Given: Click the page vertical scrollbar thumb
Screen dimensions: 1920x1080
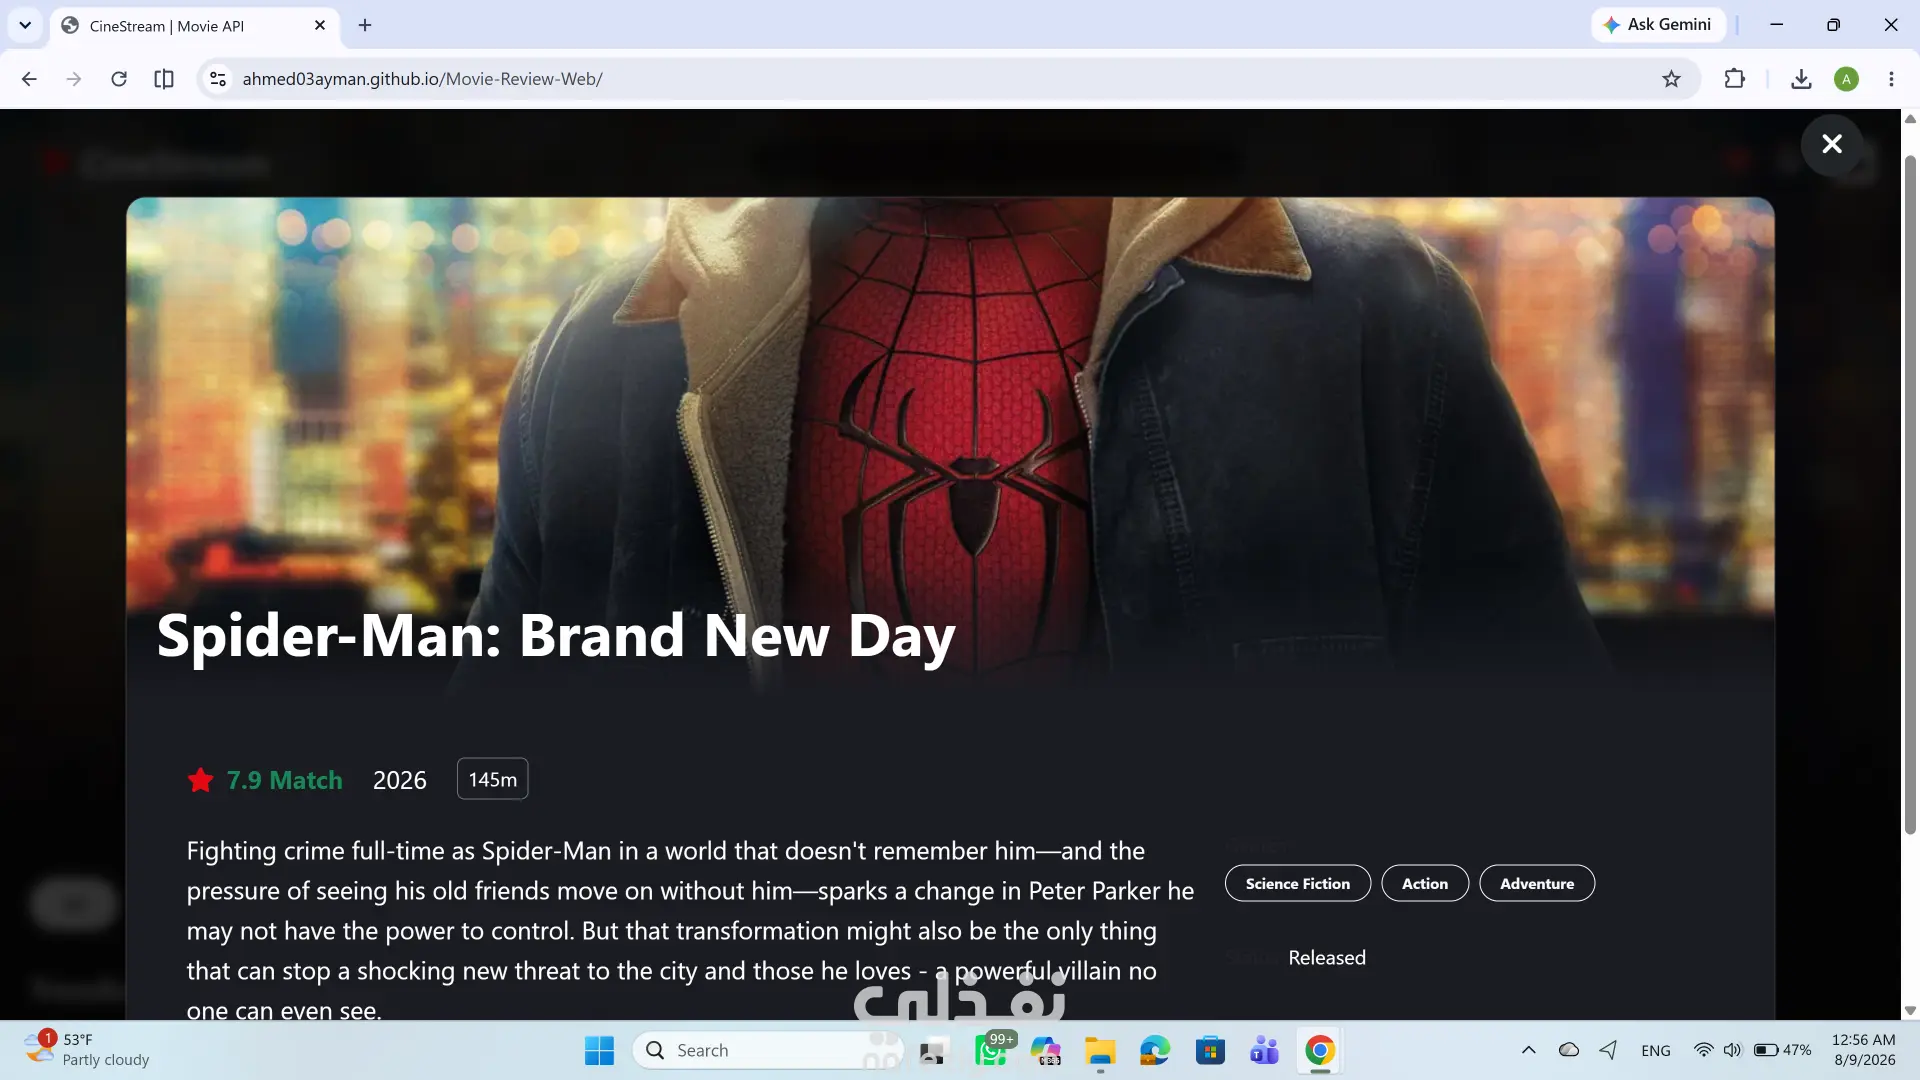Looking at the screenshot, I should [1910, 495].
